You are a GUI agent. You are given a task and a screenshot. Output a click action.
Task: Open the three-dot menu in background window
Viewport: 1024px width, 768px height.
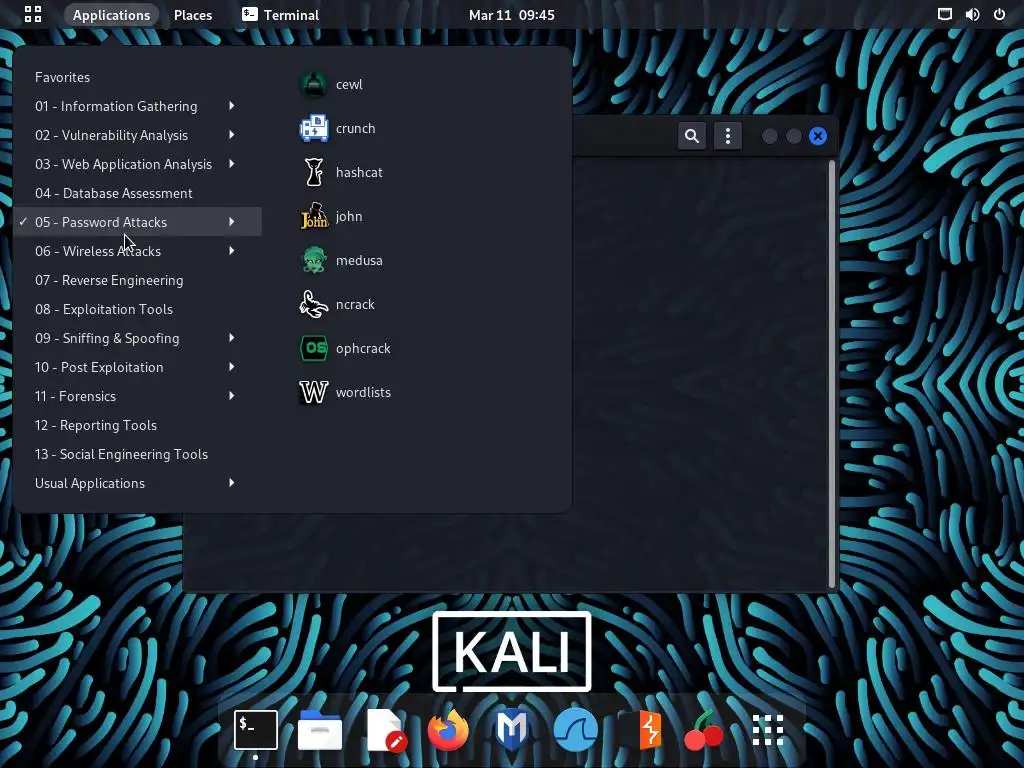728,136
